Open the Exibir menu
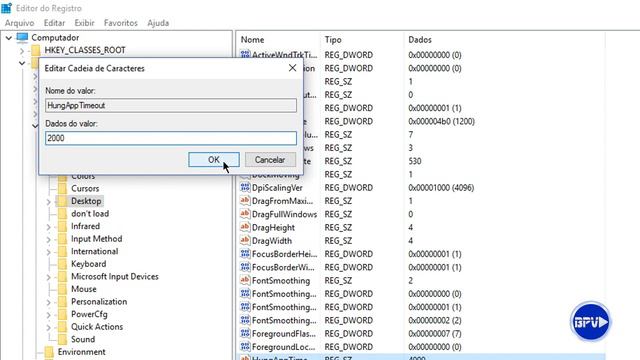Screen dimensions: 640x360 pyautogui.click(x=84, y=23)
